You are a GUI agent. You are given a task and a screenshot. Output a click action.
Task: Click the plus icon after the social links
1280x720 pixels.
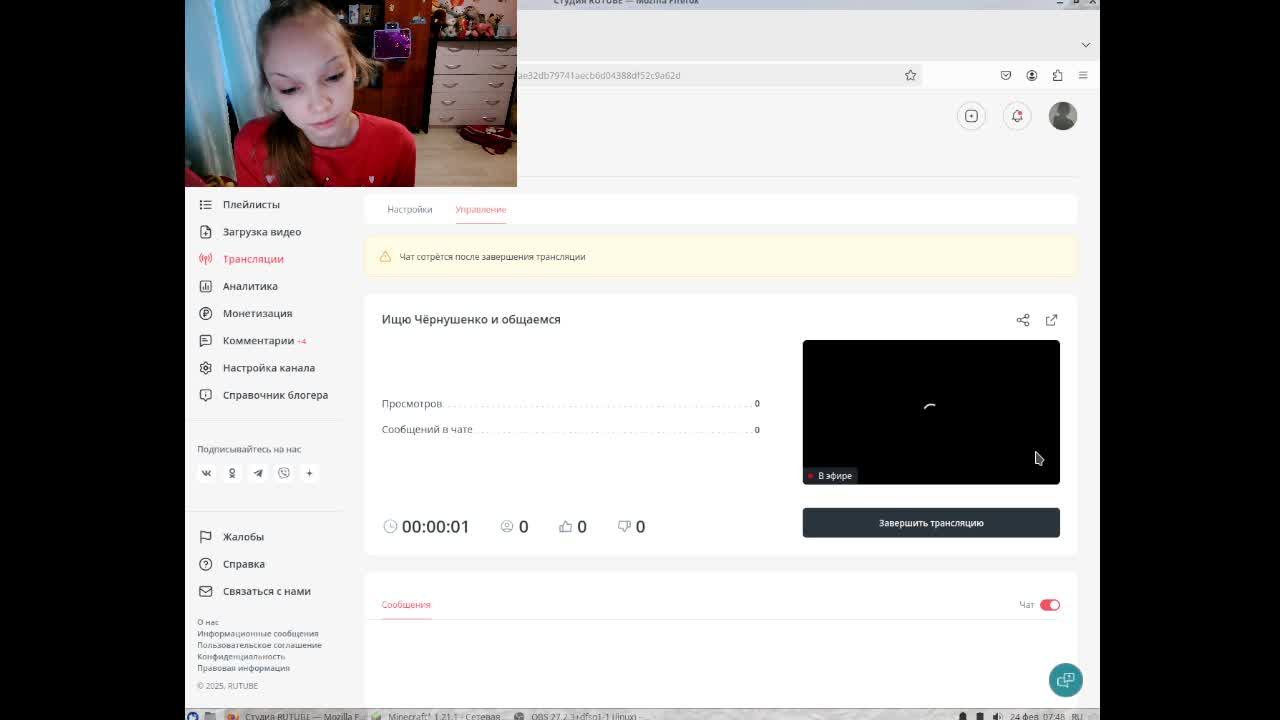pos(309,473)
